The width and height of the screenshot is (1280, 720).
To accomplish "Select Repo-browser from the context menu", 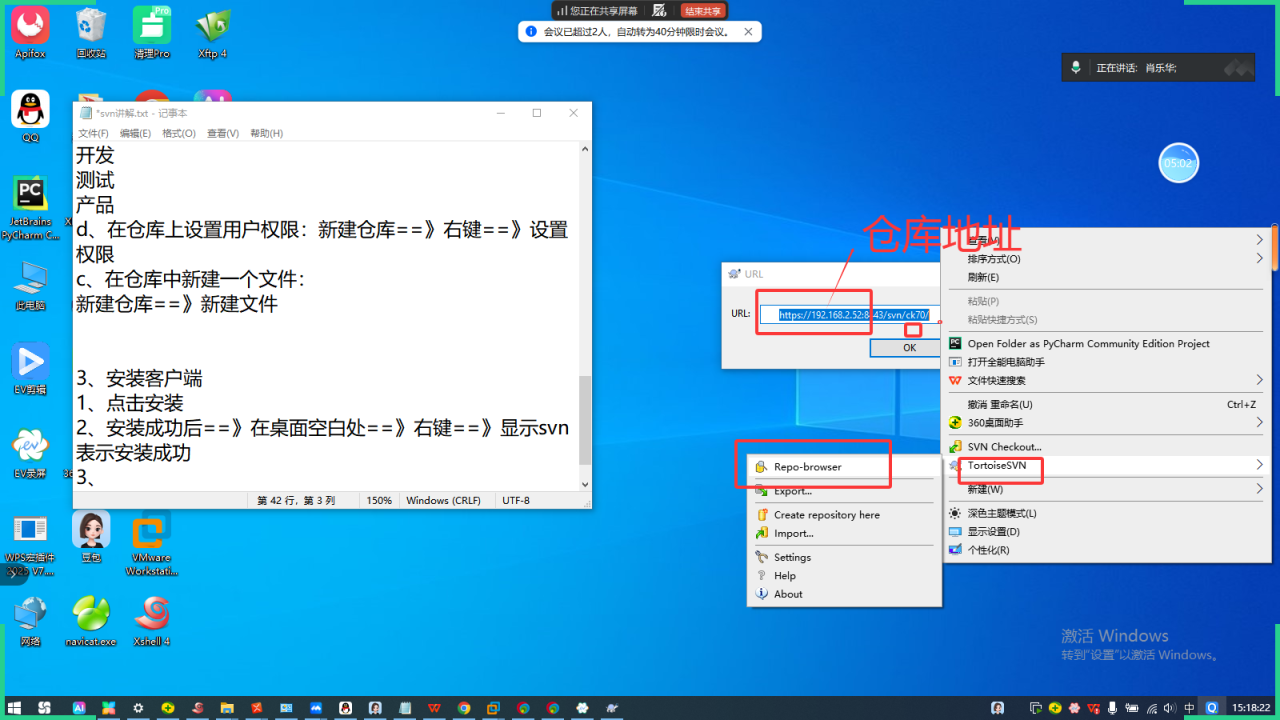I will [810, 465].
